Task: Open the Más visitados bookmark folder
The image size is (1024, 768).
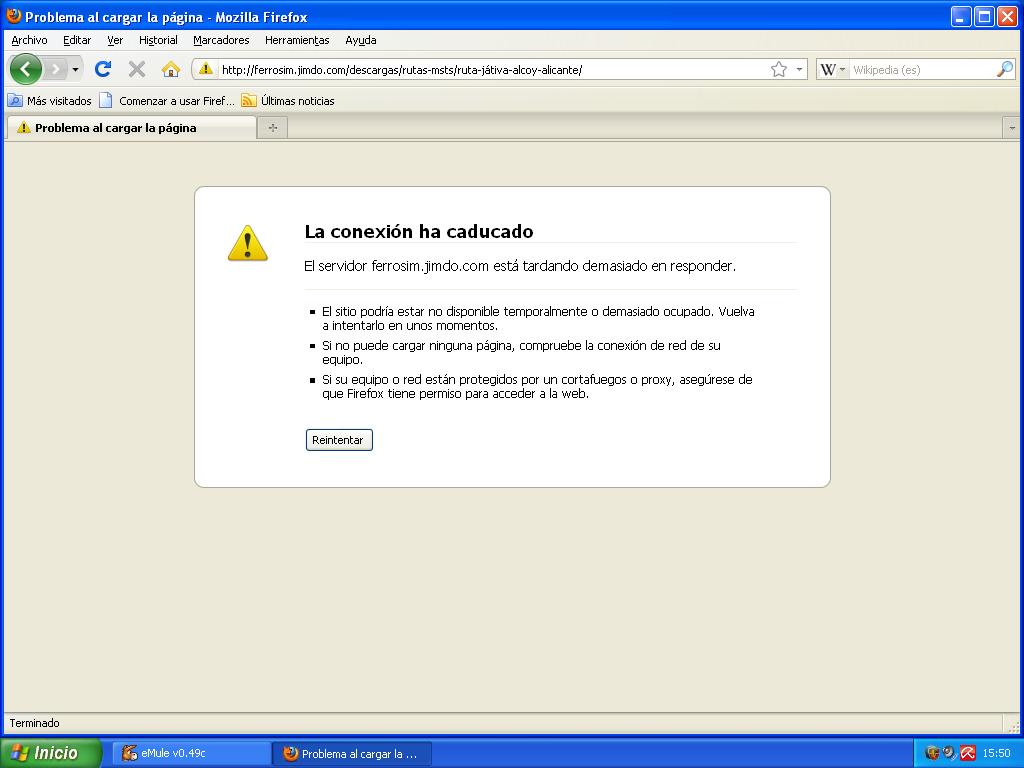Action: [50, 101]
